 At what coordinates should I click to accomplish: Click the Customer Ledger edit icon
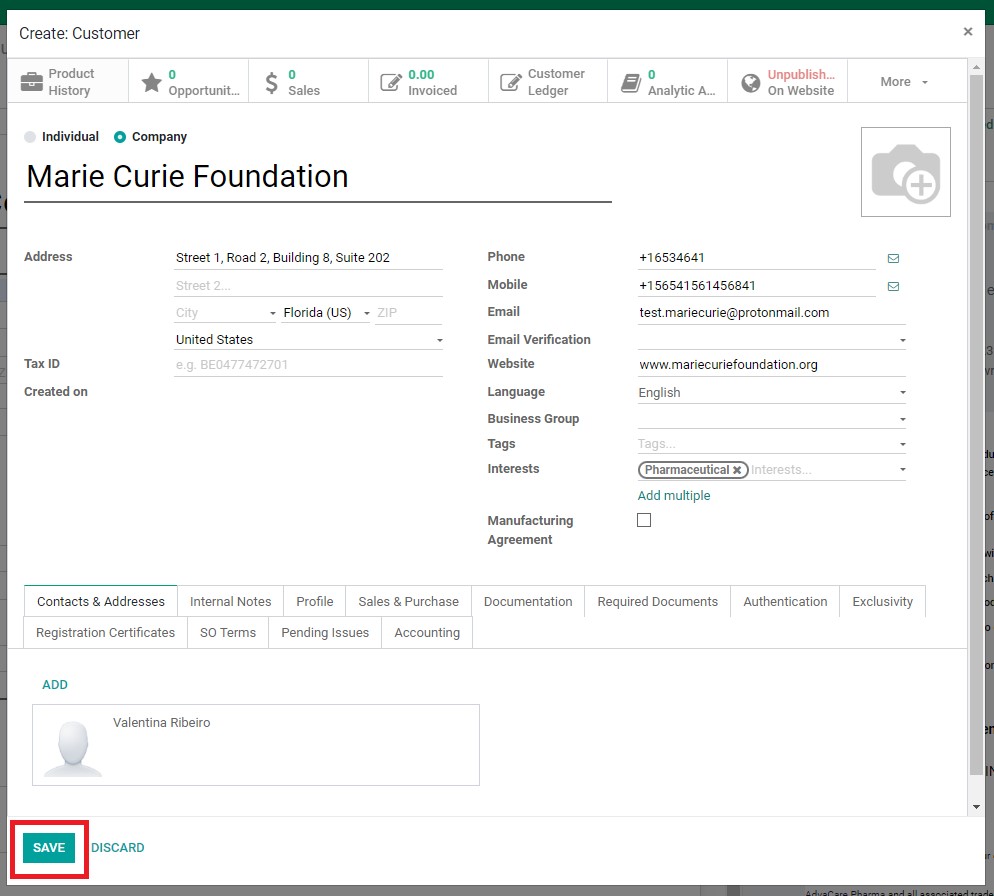(x=510, y=82)
